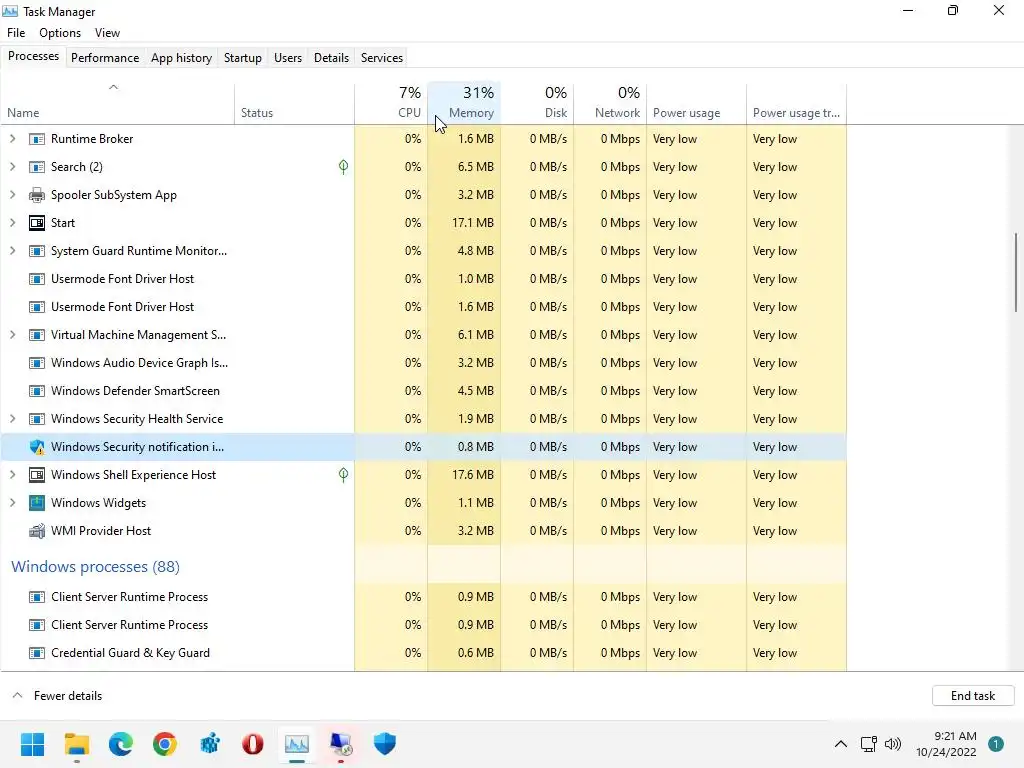1024x768 pixels.
Task: Click the taskbar clock showing 9:21 AM
Action: [946, 744]
